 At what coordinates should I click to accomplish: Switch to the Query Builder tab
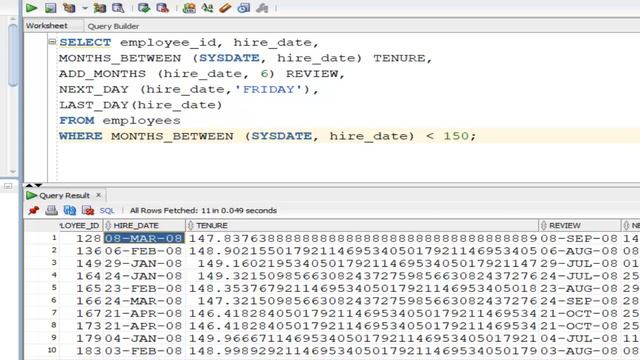113,26
